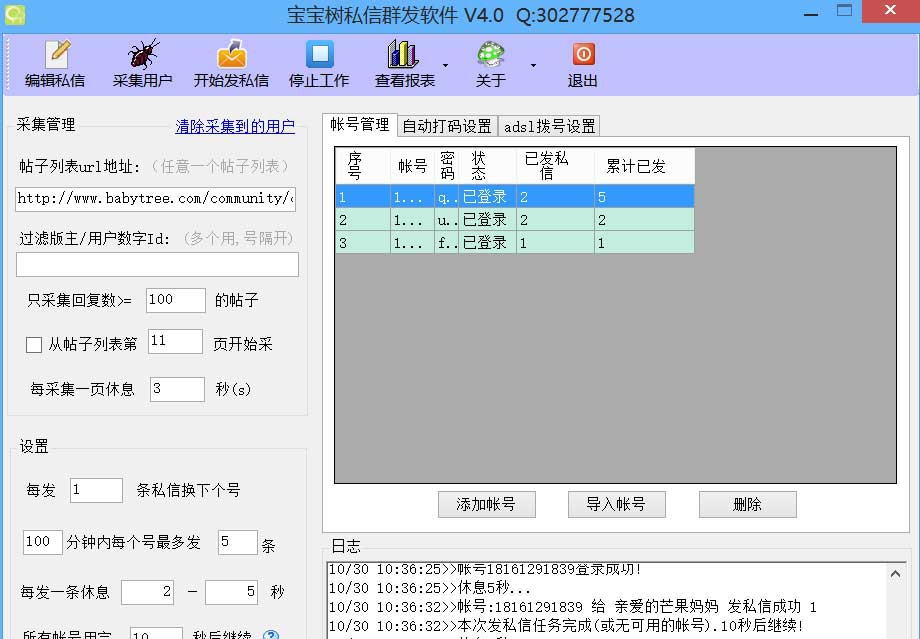Viewport: 920px width, 639px height.
Task: Delete an account via 删除 button
Action: tap(747, 505)
